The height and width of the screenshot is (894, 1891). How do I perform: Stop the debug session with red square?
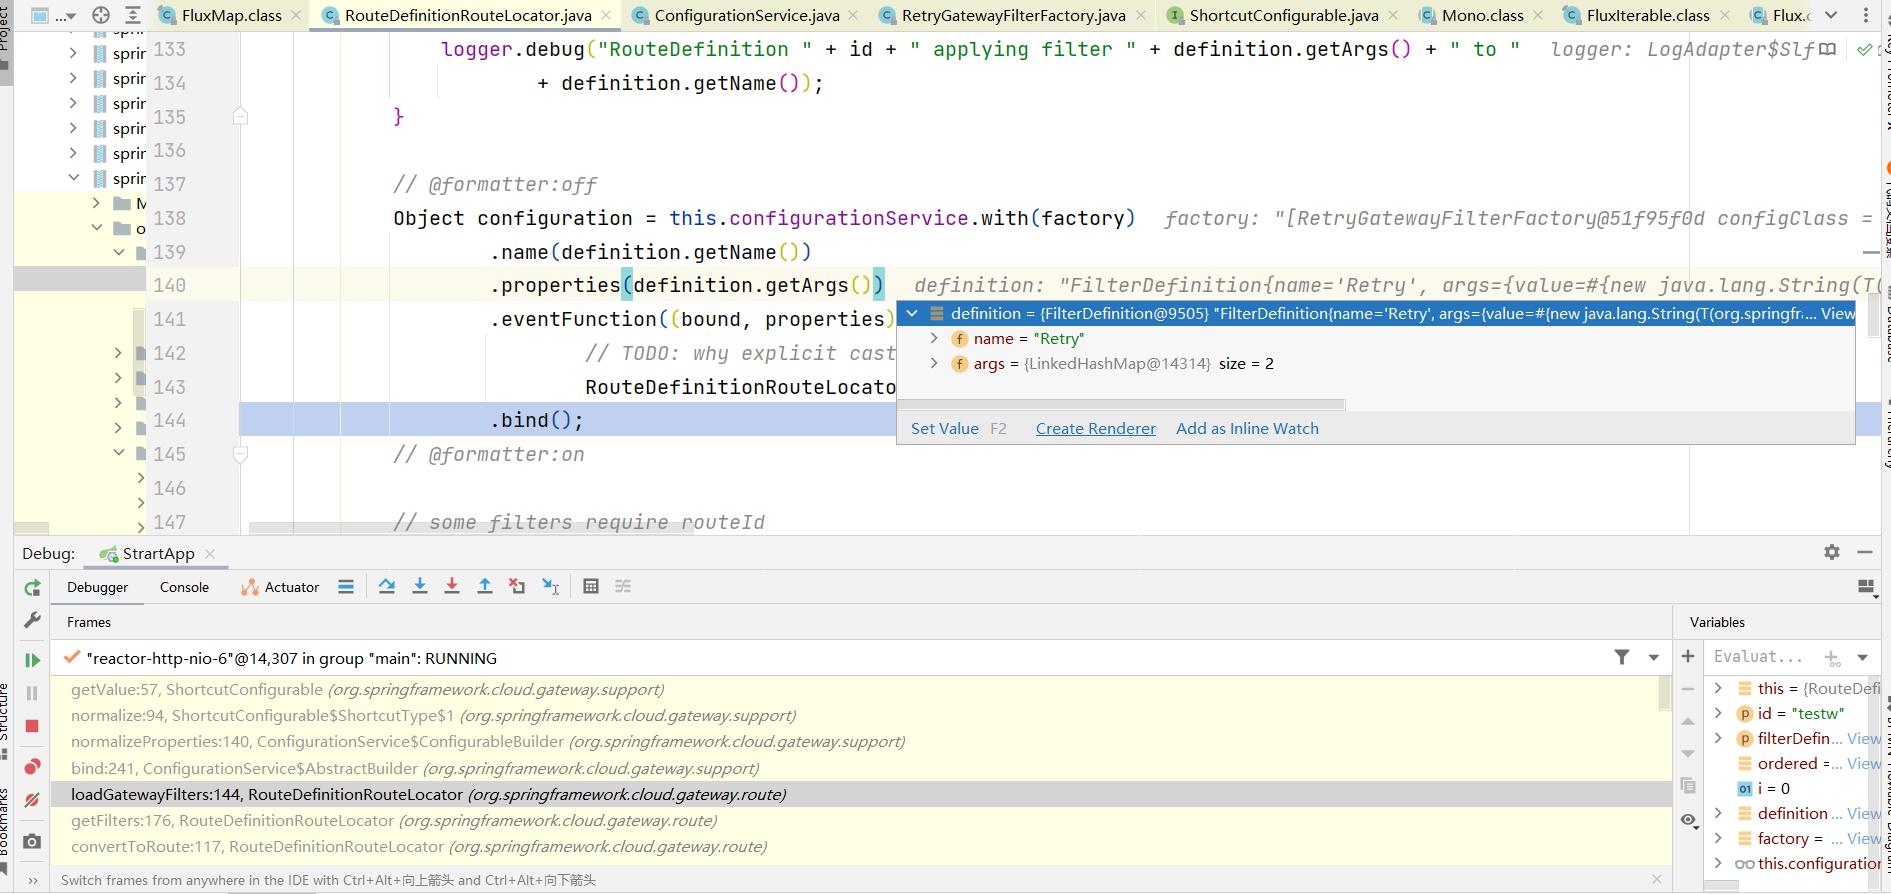[32, 726]
